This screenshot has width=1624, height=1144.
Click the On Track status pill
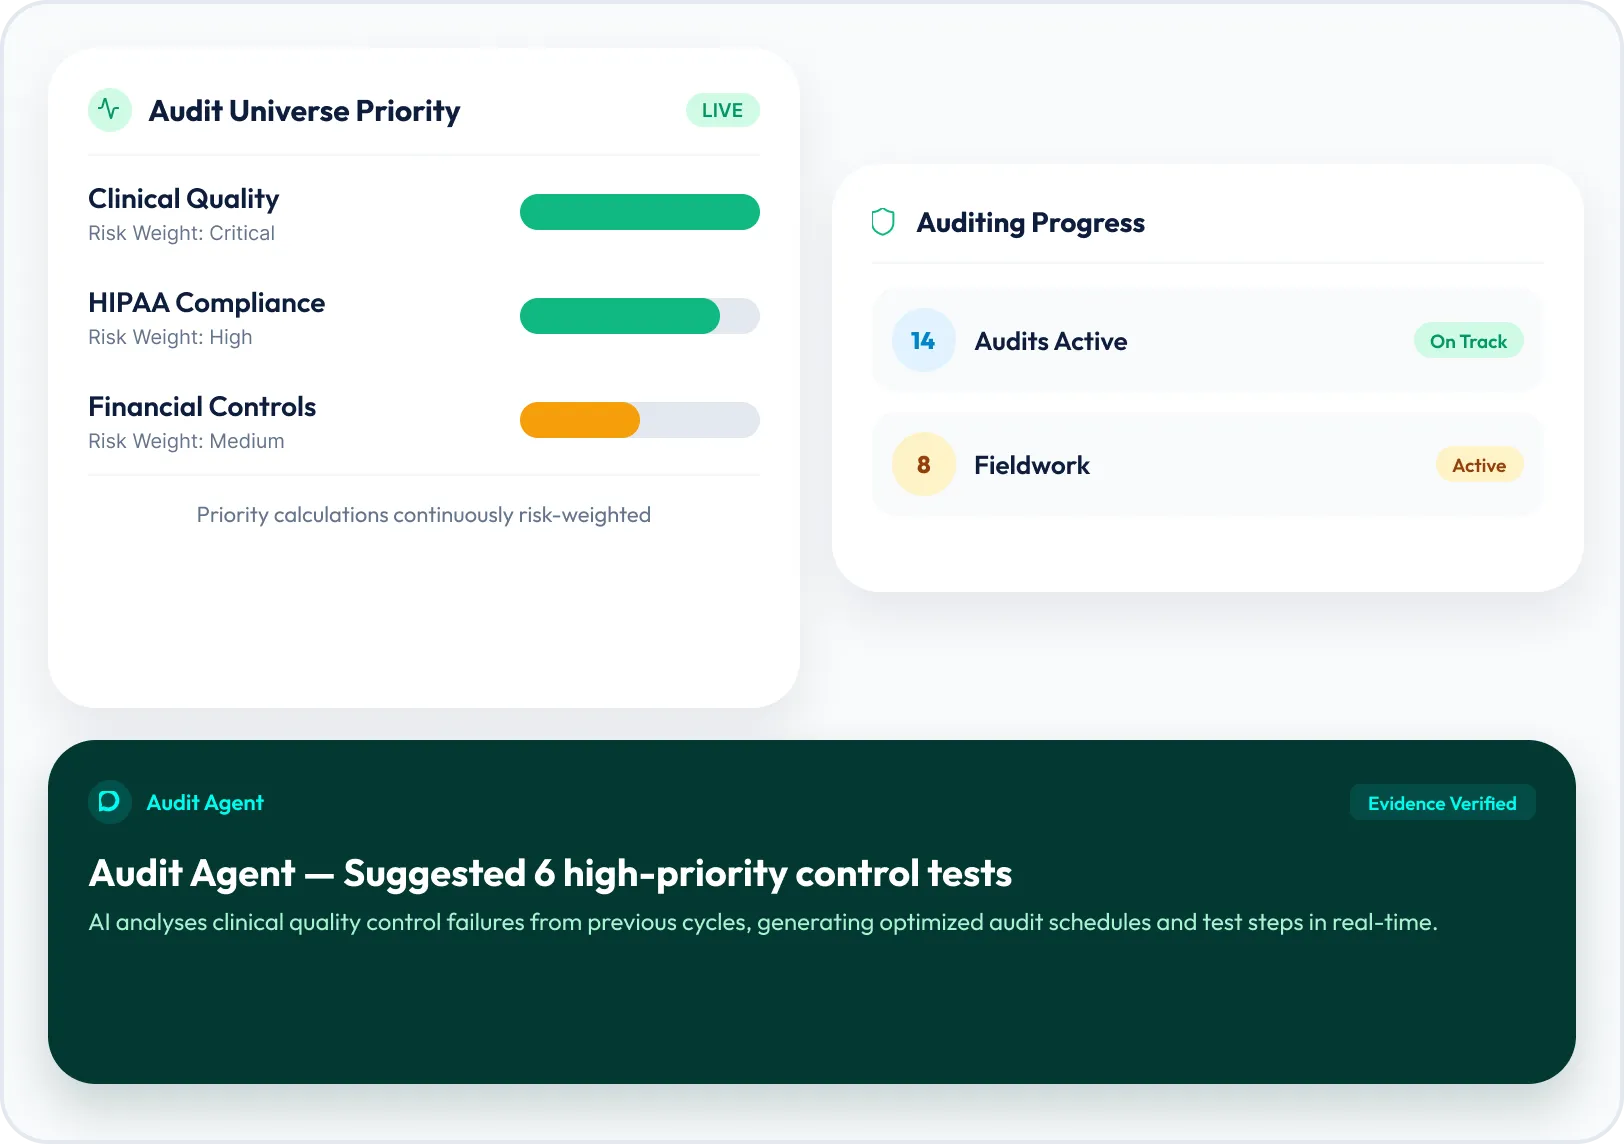1468,341
